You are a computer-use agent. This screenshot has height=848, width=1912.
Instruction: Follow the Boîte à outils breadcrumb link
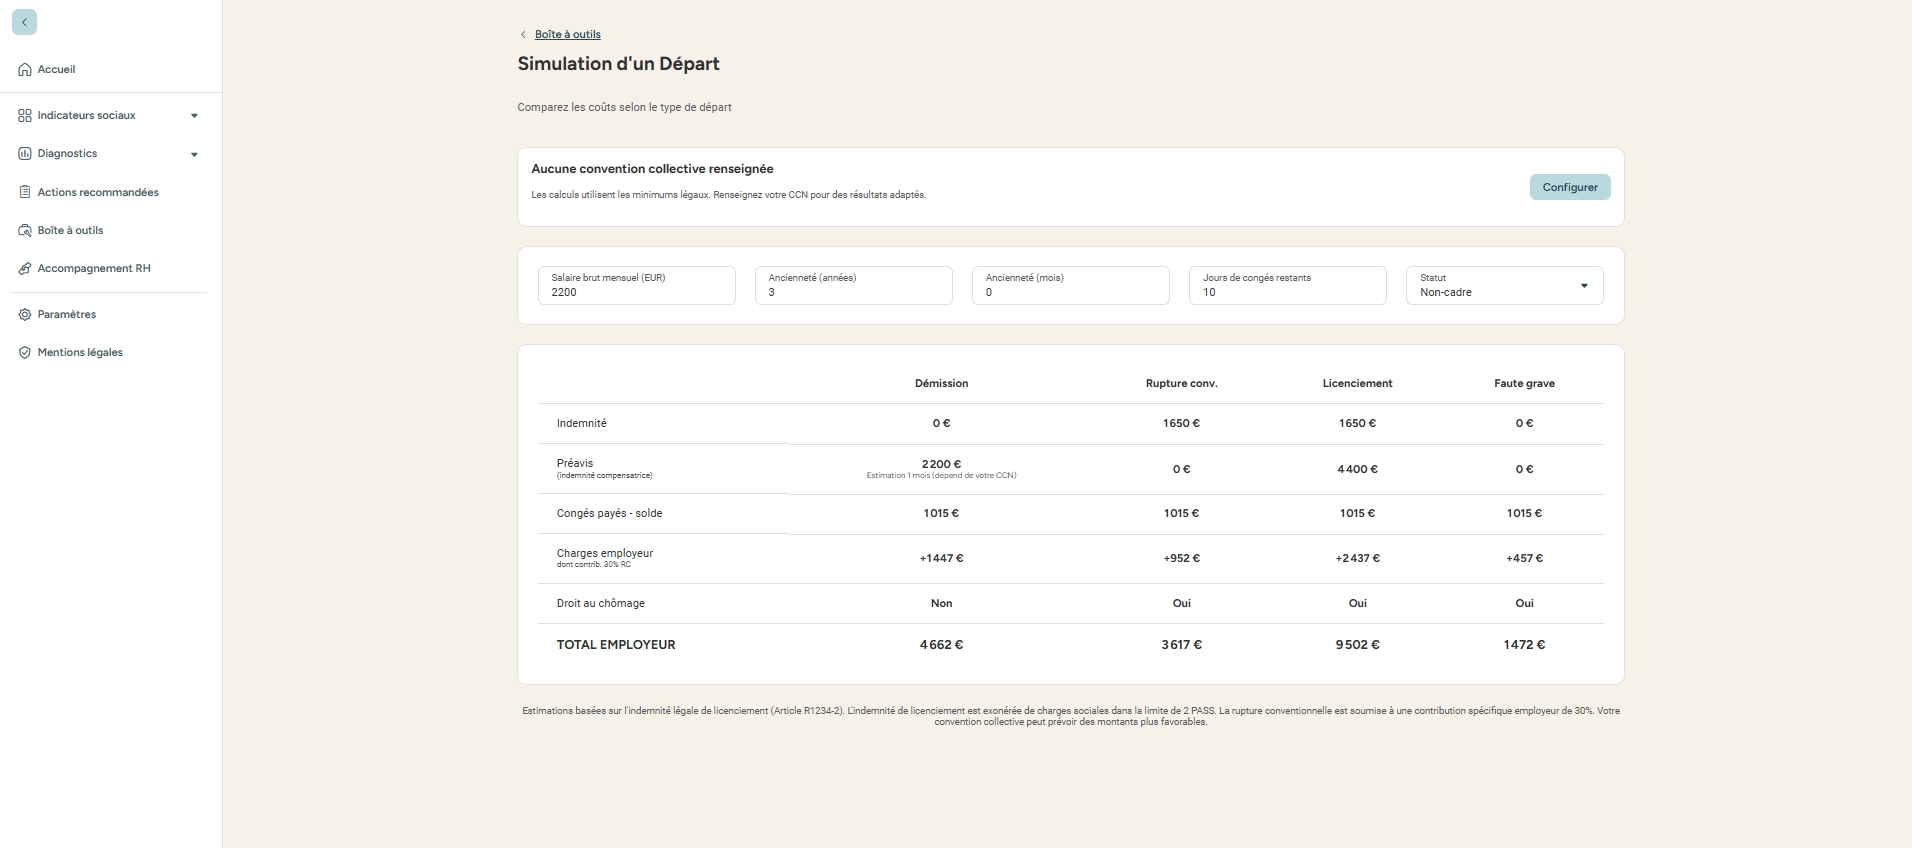coord(567,34)
